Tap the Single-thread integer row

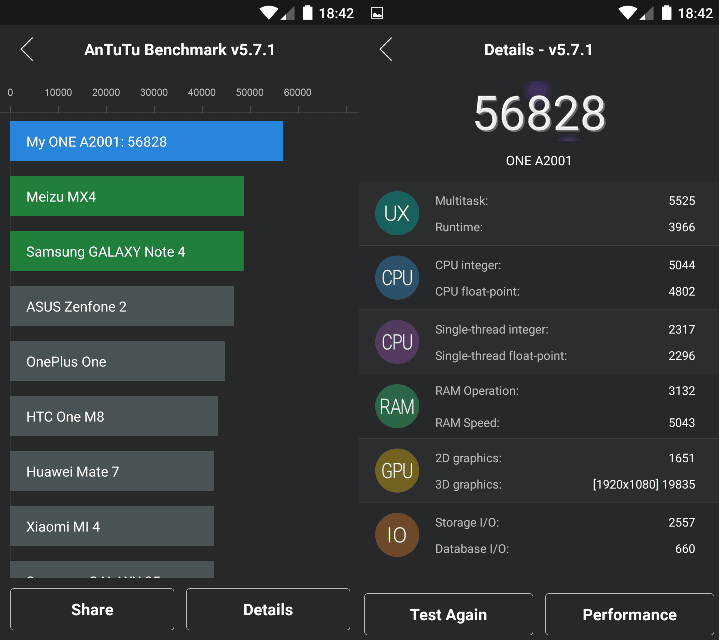pyautogui.click(x=565, y=330)
